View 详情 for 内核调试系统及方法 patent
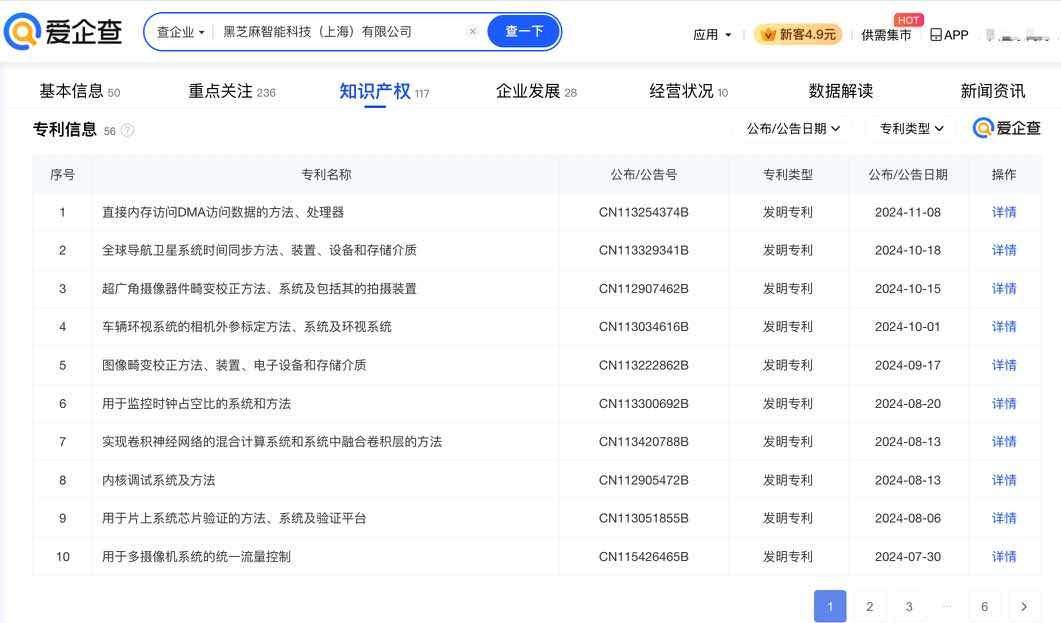This screenshot has height=623, width=1061. [1003, 480]
